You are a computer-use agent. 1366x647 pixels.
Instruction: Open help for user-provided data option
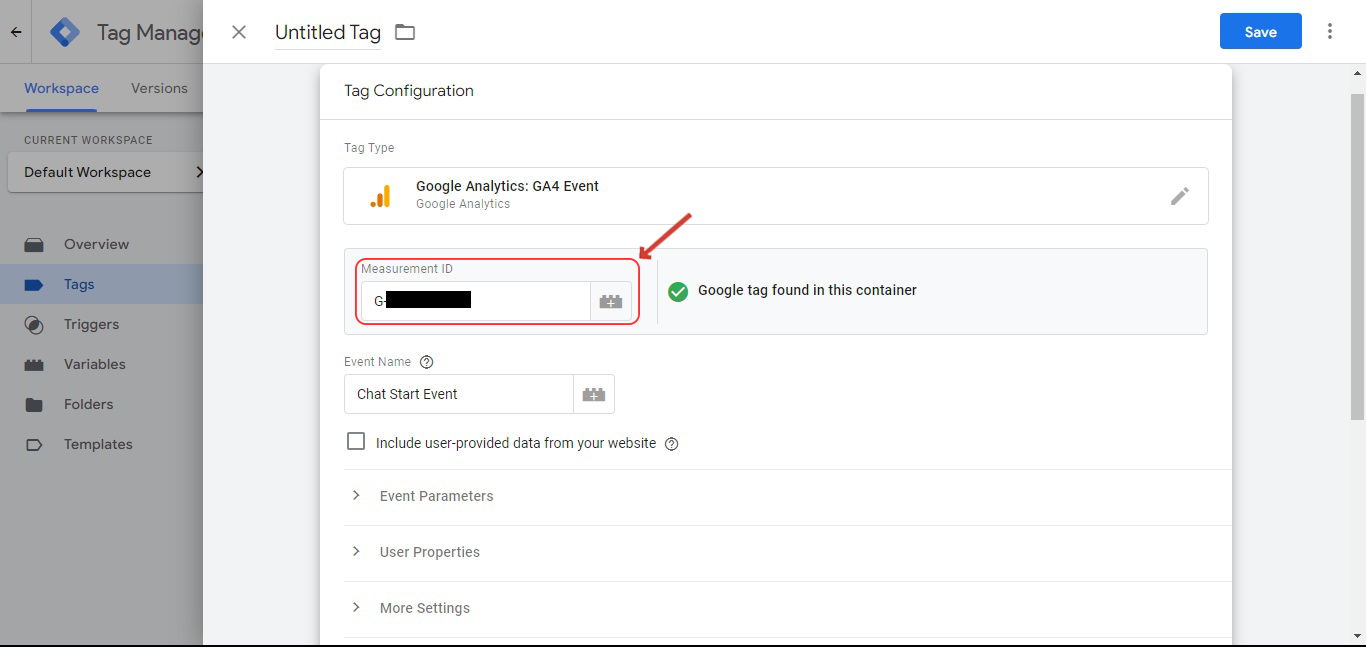(x=672, y=444)
